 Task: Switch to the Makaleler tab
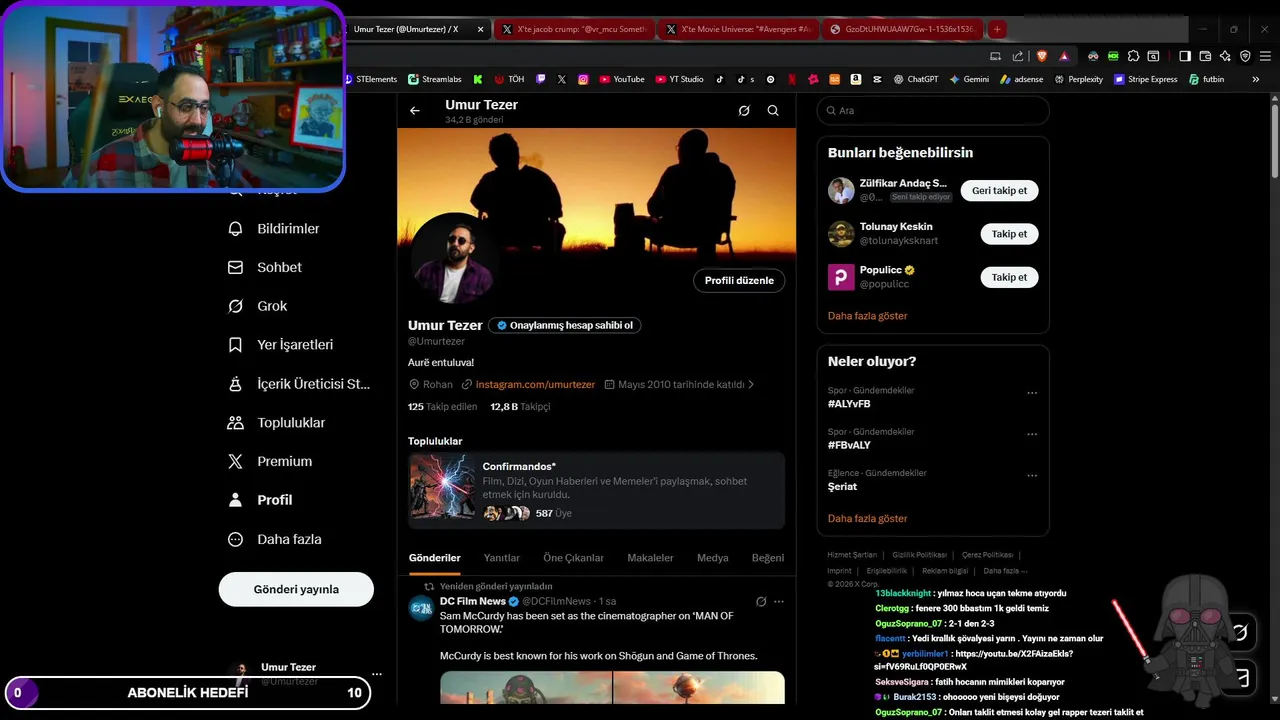pyautogui.click(x=650, y=558)
